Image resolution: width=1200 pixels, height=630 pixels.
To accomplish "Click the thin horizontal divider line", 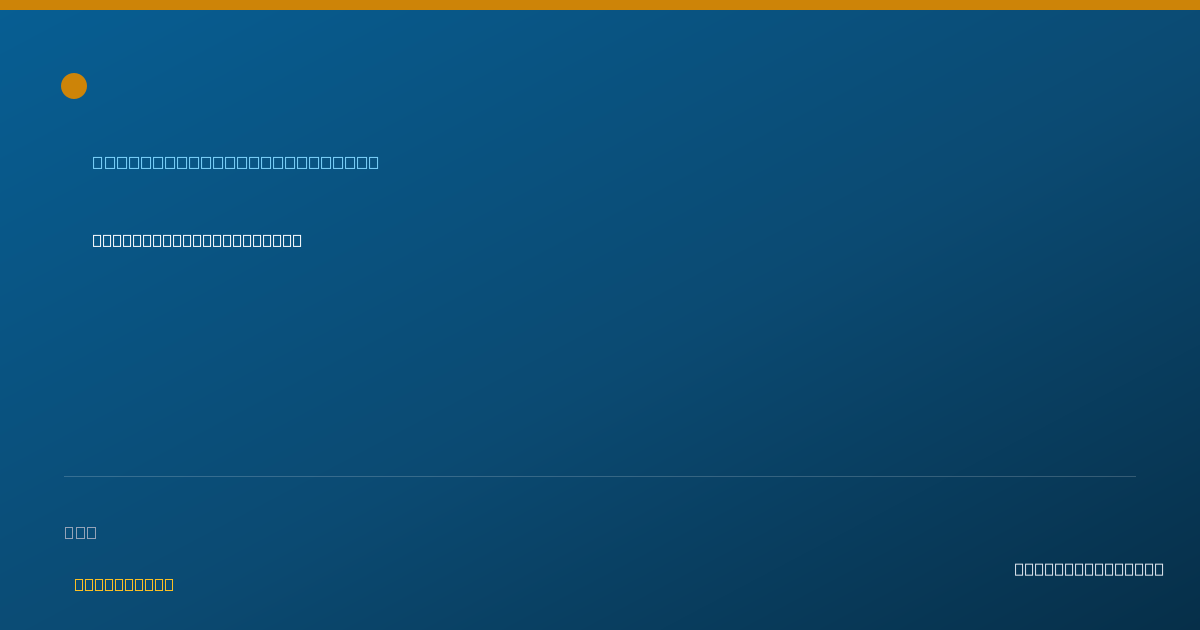I will [600, 476].
